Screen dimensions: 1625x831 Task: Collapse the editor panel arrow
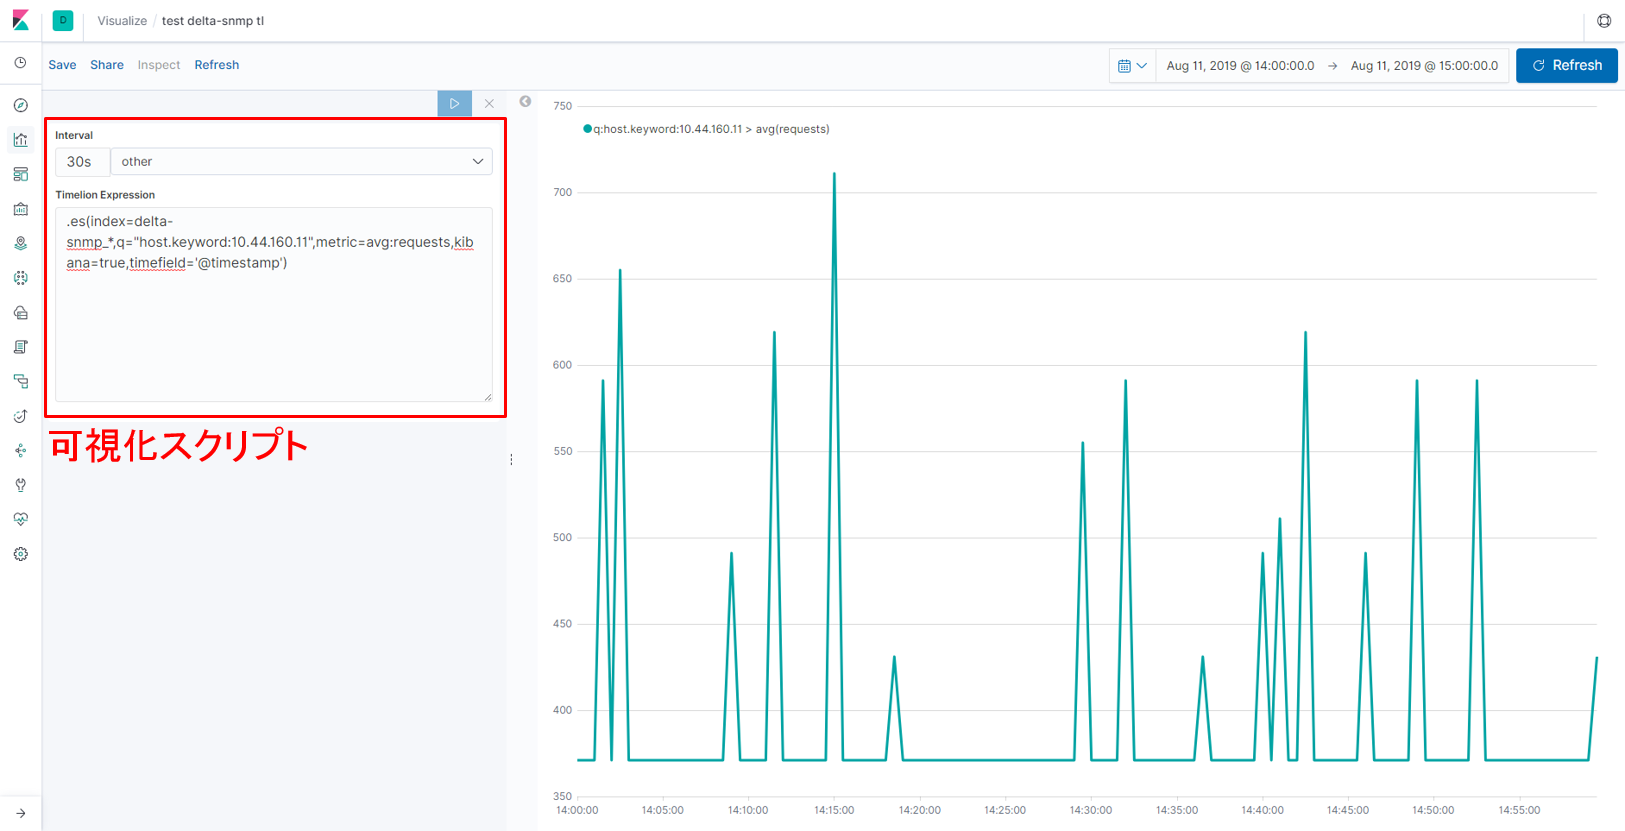tap(525, 101)
